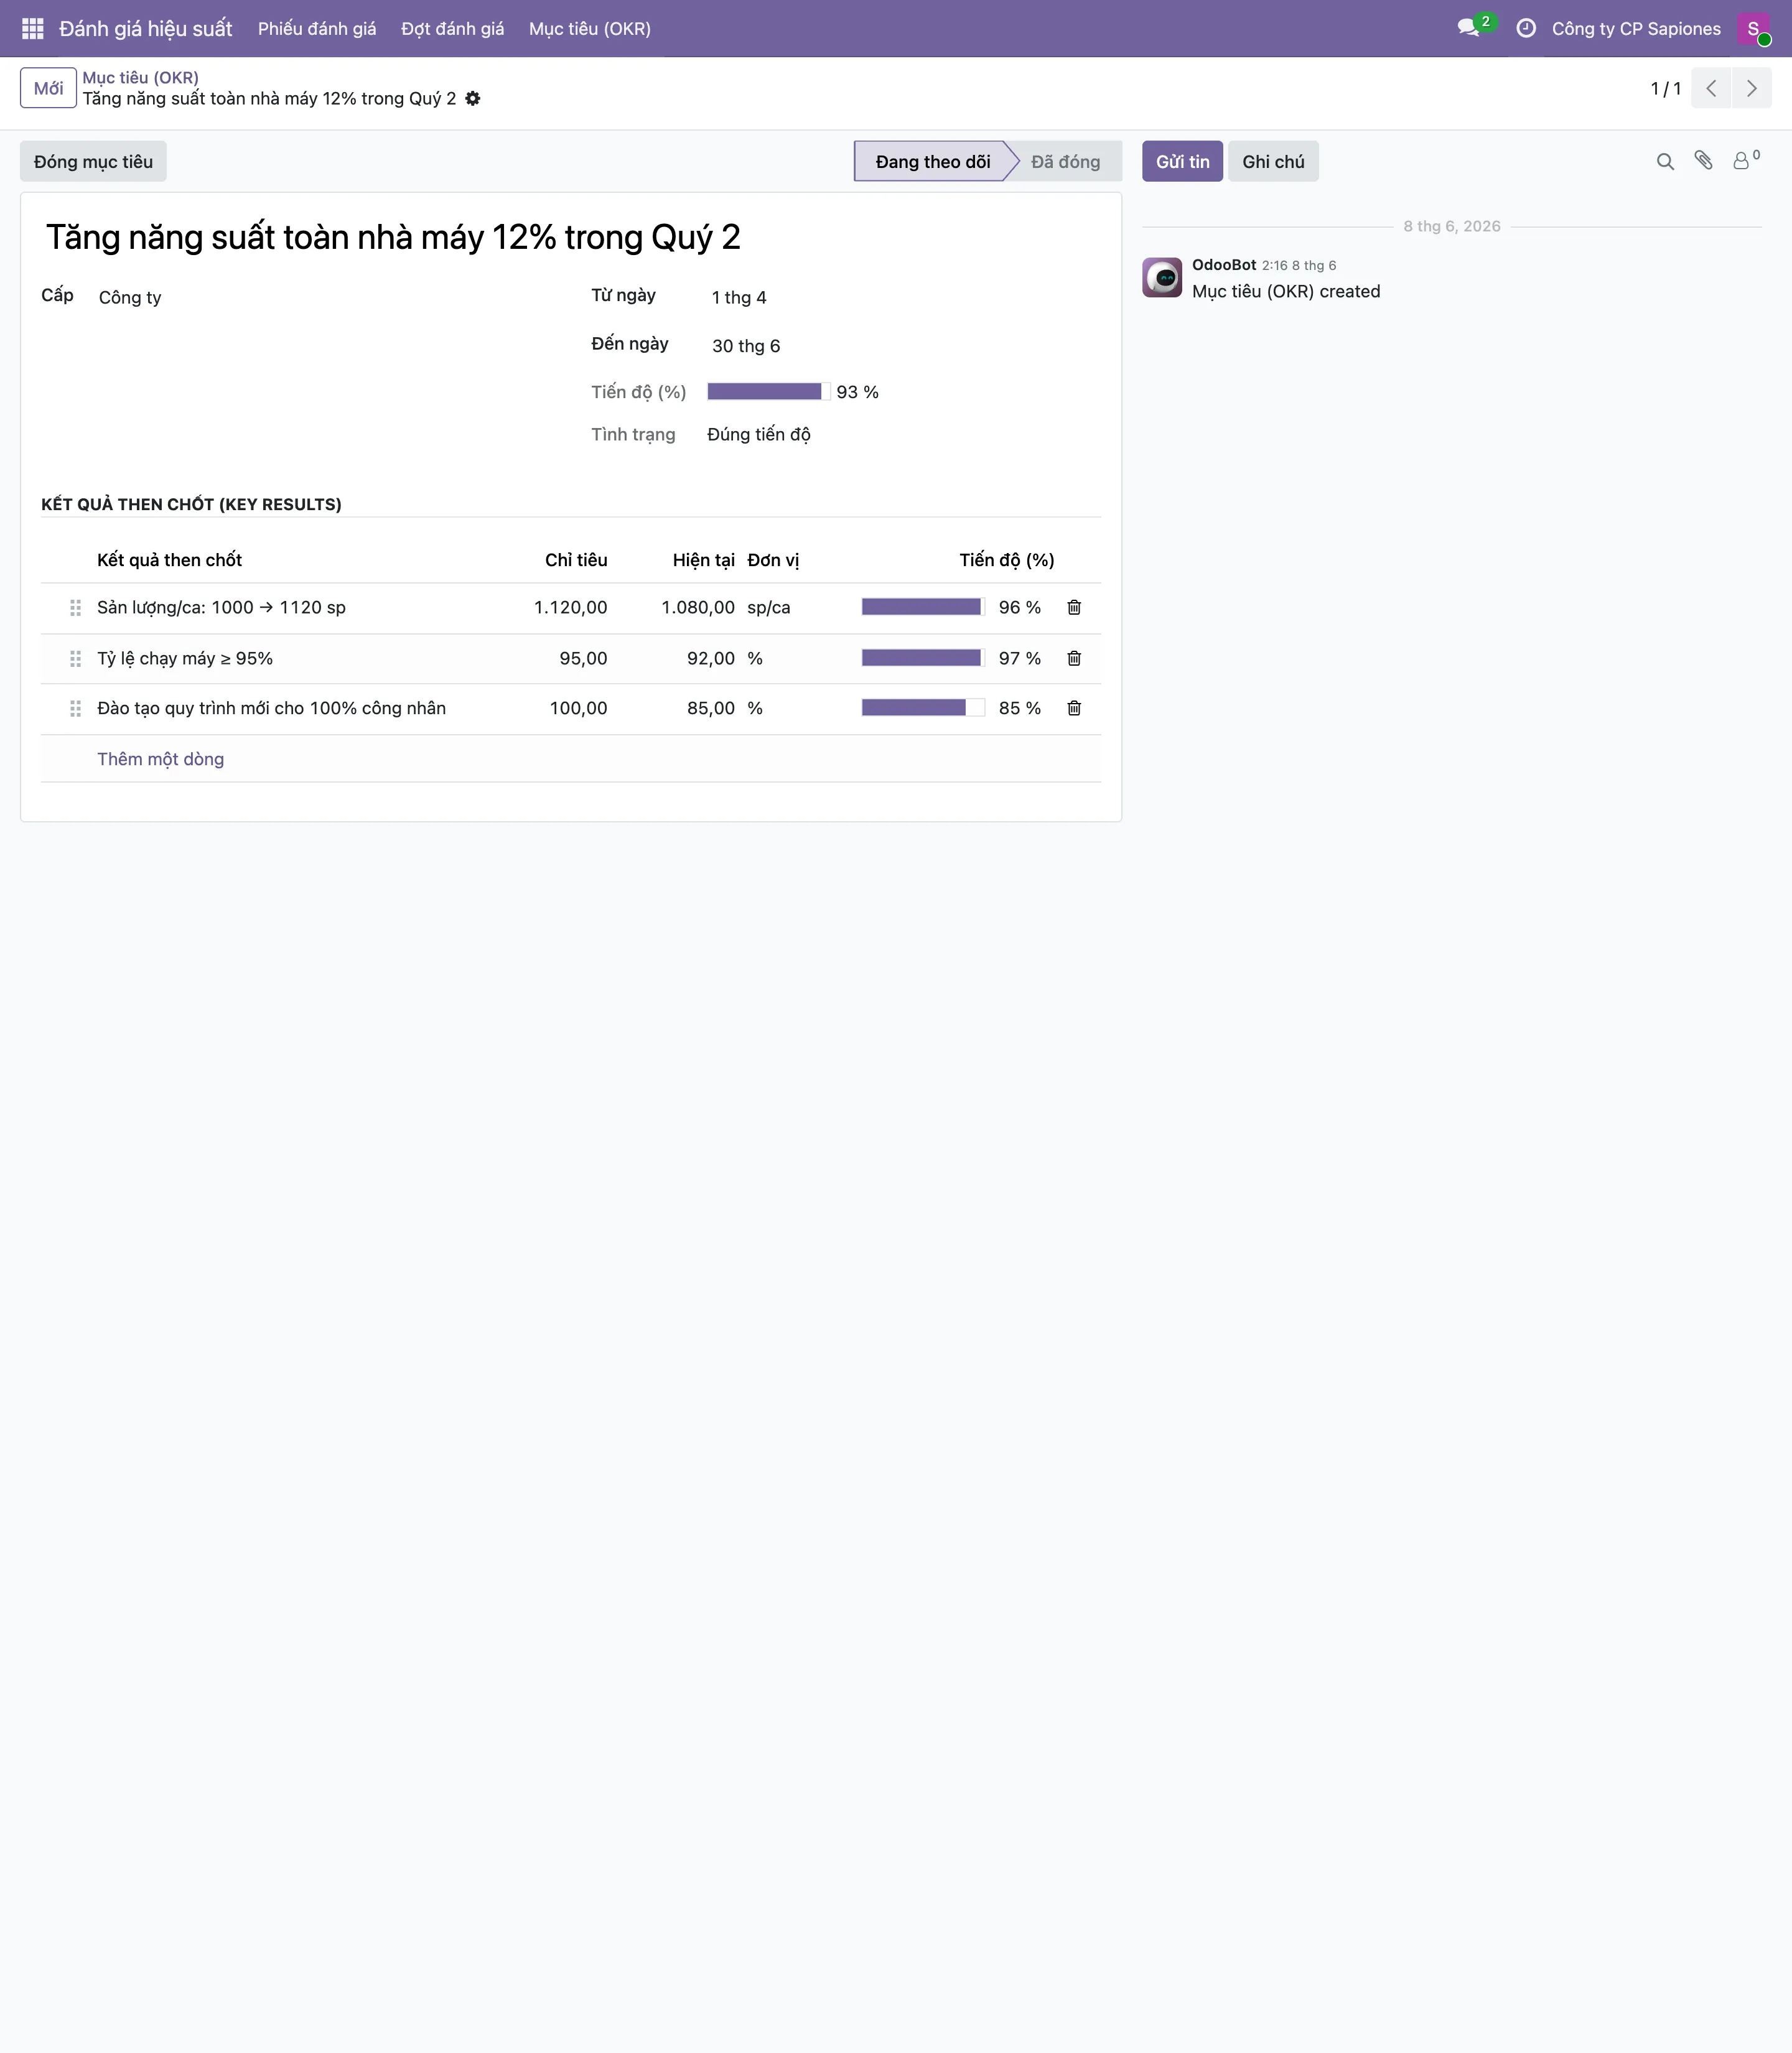Open the user avatar menu
Viewport: 1792px width, 2053px height.
pos(1754,28)
